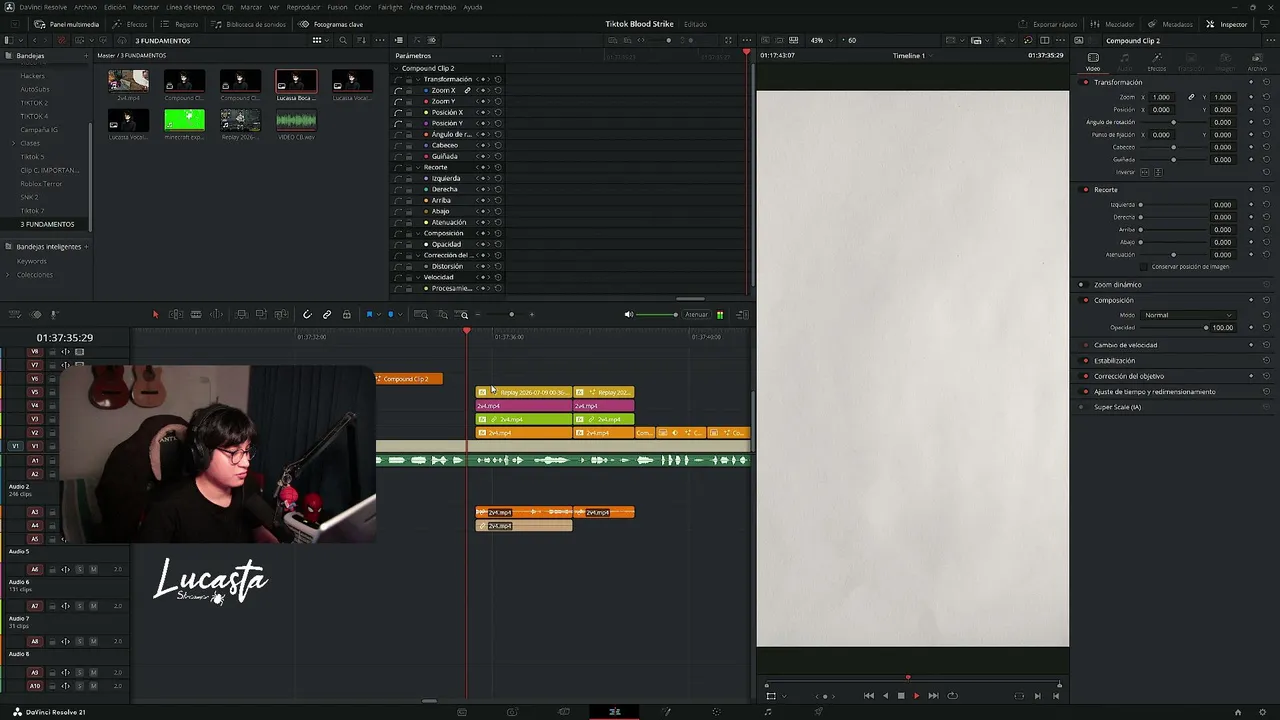
Task: Open the Timeline 1 selector dropdown
Action: [x=911, y=56]
